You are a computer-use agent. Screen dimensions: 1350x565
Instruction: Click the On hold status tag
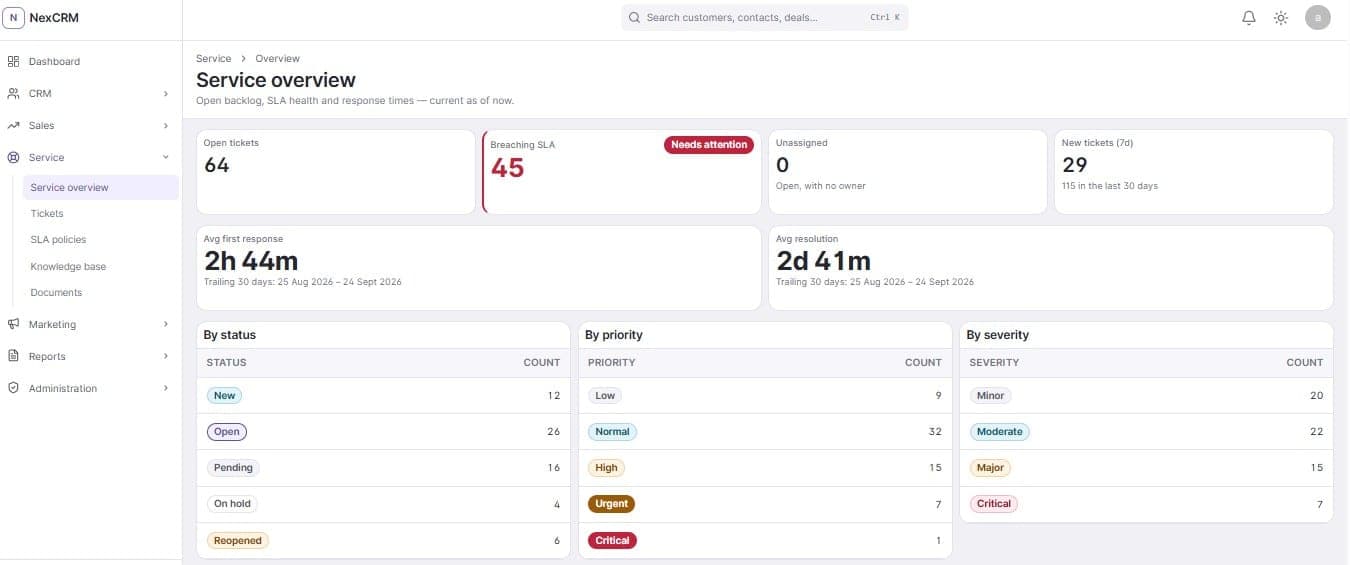232,504
